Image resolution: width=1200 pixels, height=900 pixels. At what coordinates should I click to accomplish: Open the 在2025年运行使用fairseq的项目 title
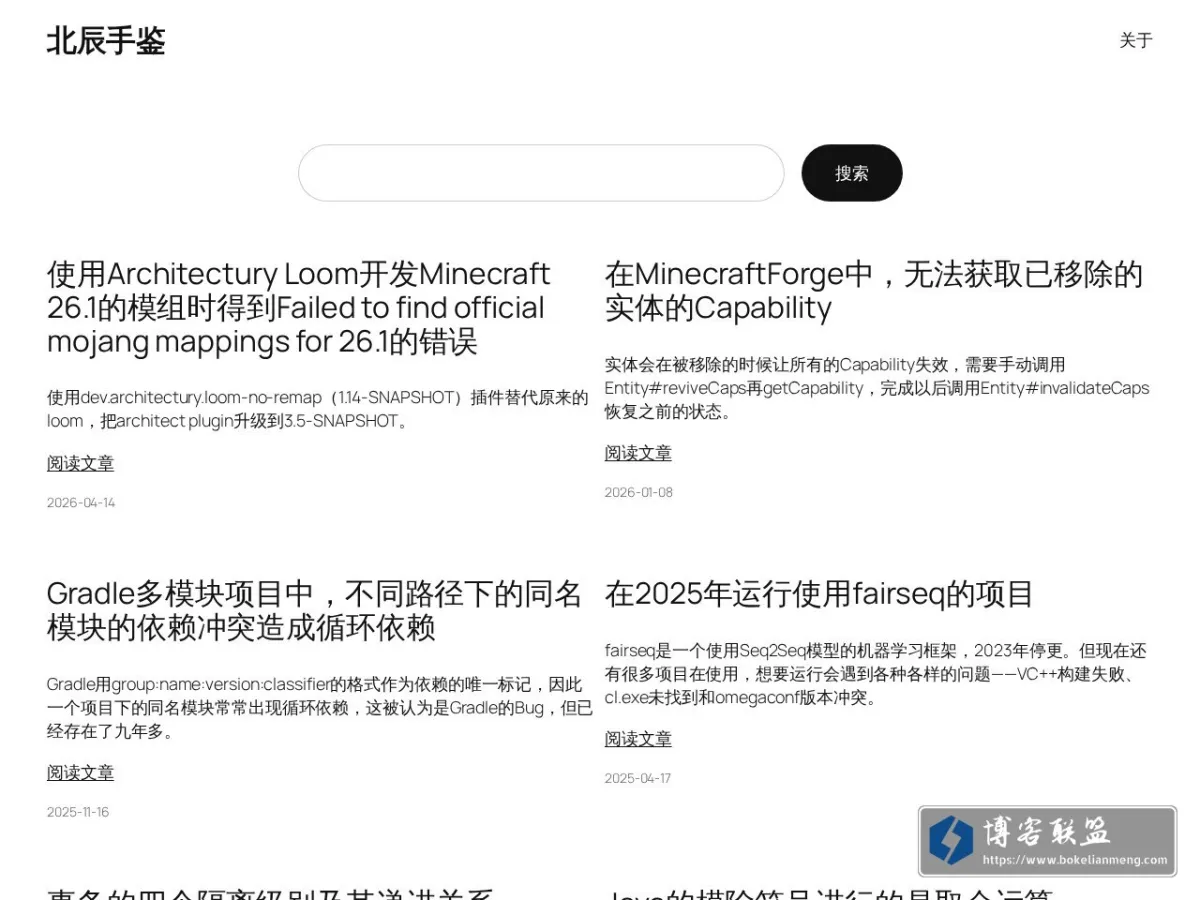coord(819,594)
